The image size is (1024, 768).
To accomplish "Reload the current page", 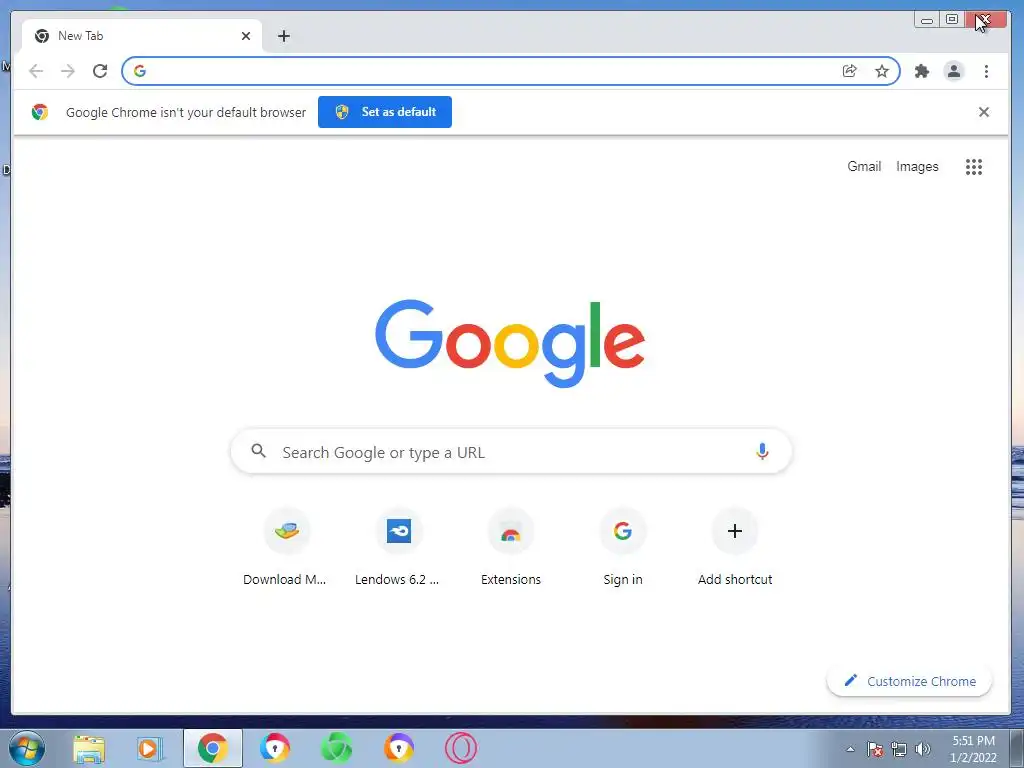I will coord(100,71).
